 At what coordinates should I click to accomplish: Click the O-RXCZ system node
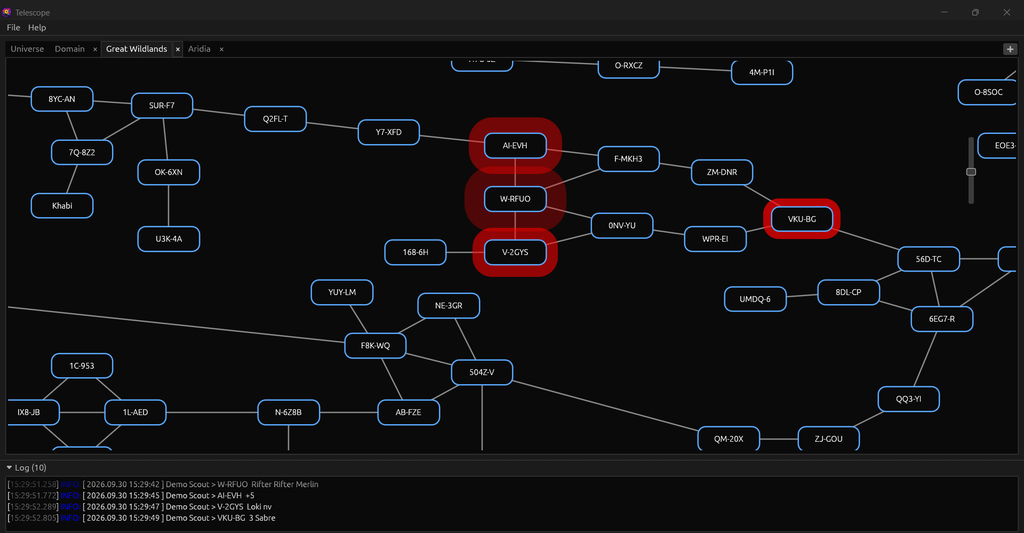click(628, 68)
